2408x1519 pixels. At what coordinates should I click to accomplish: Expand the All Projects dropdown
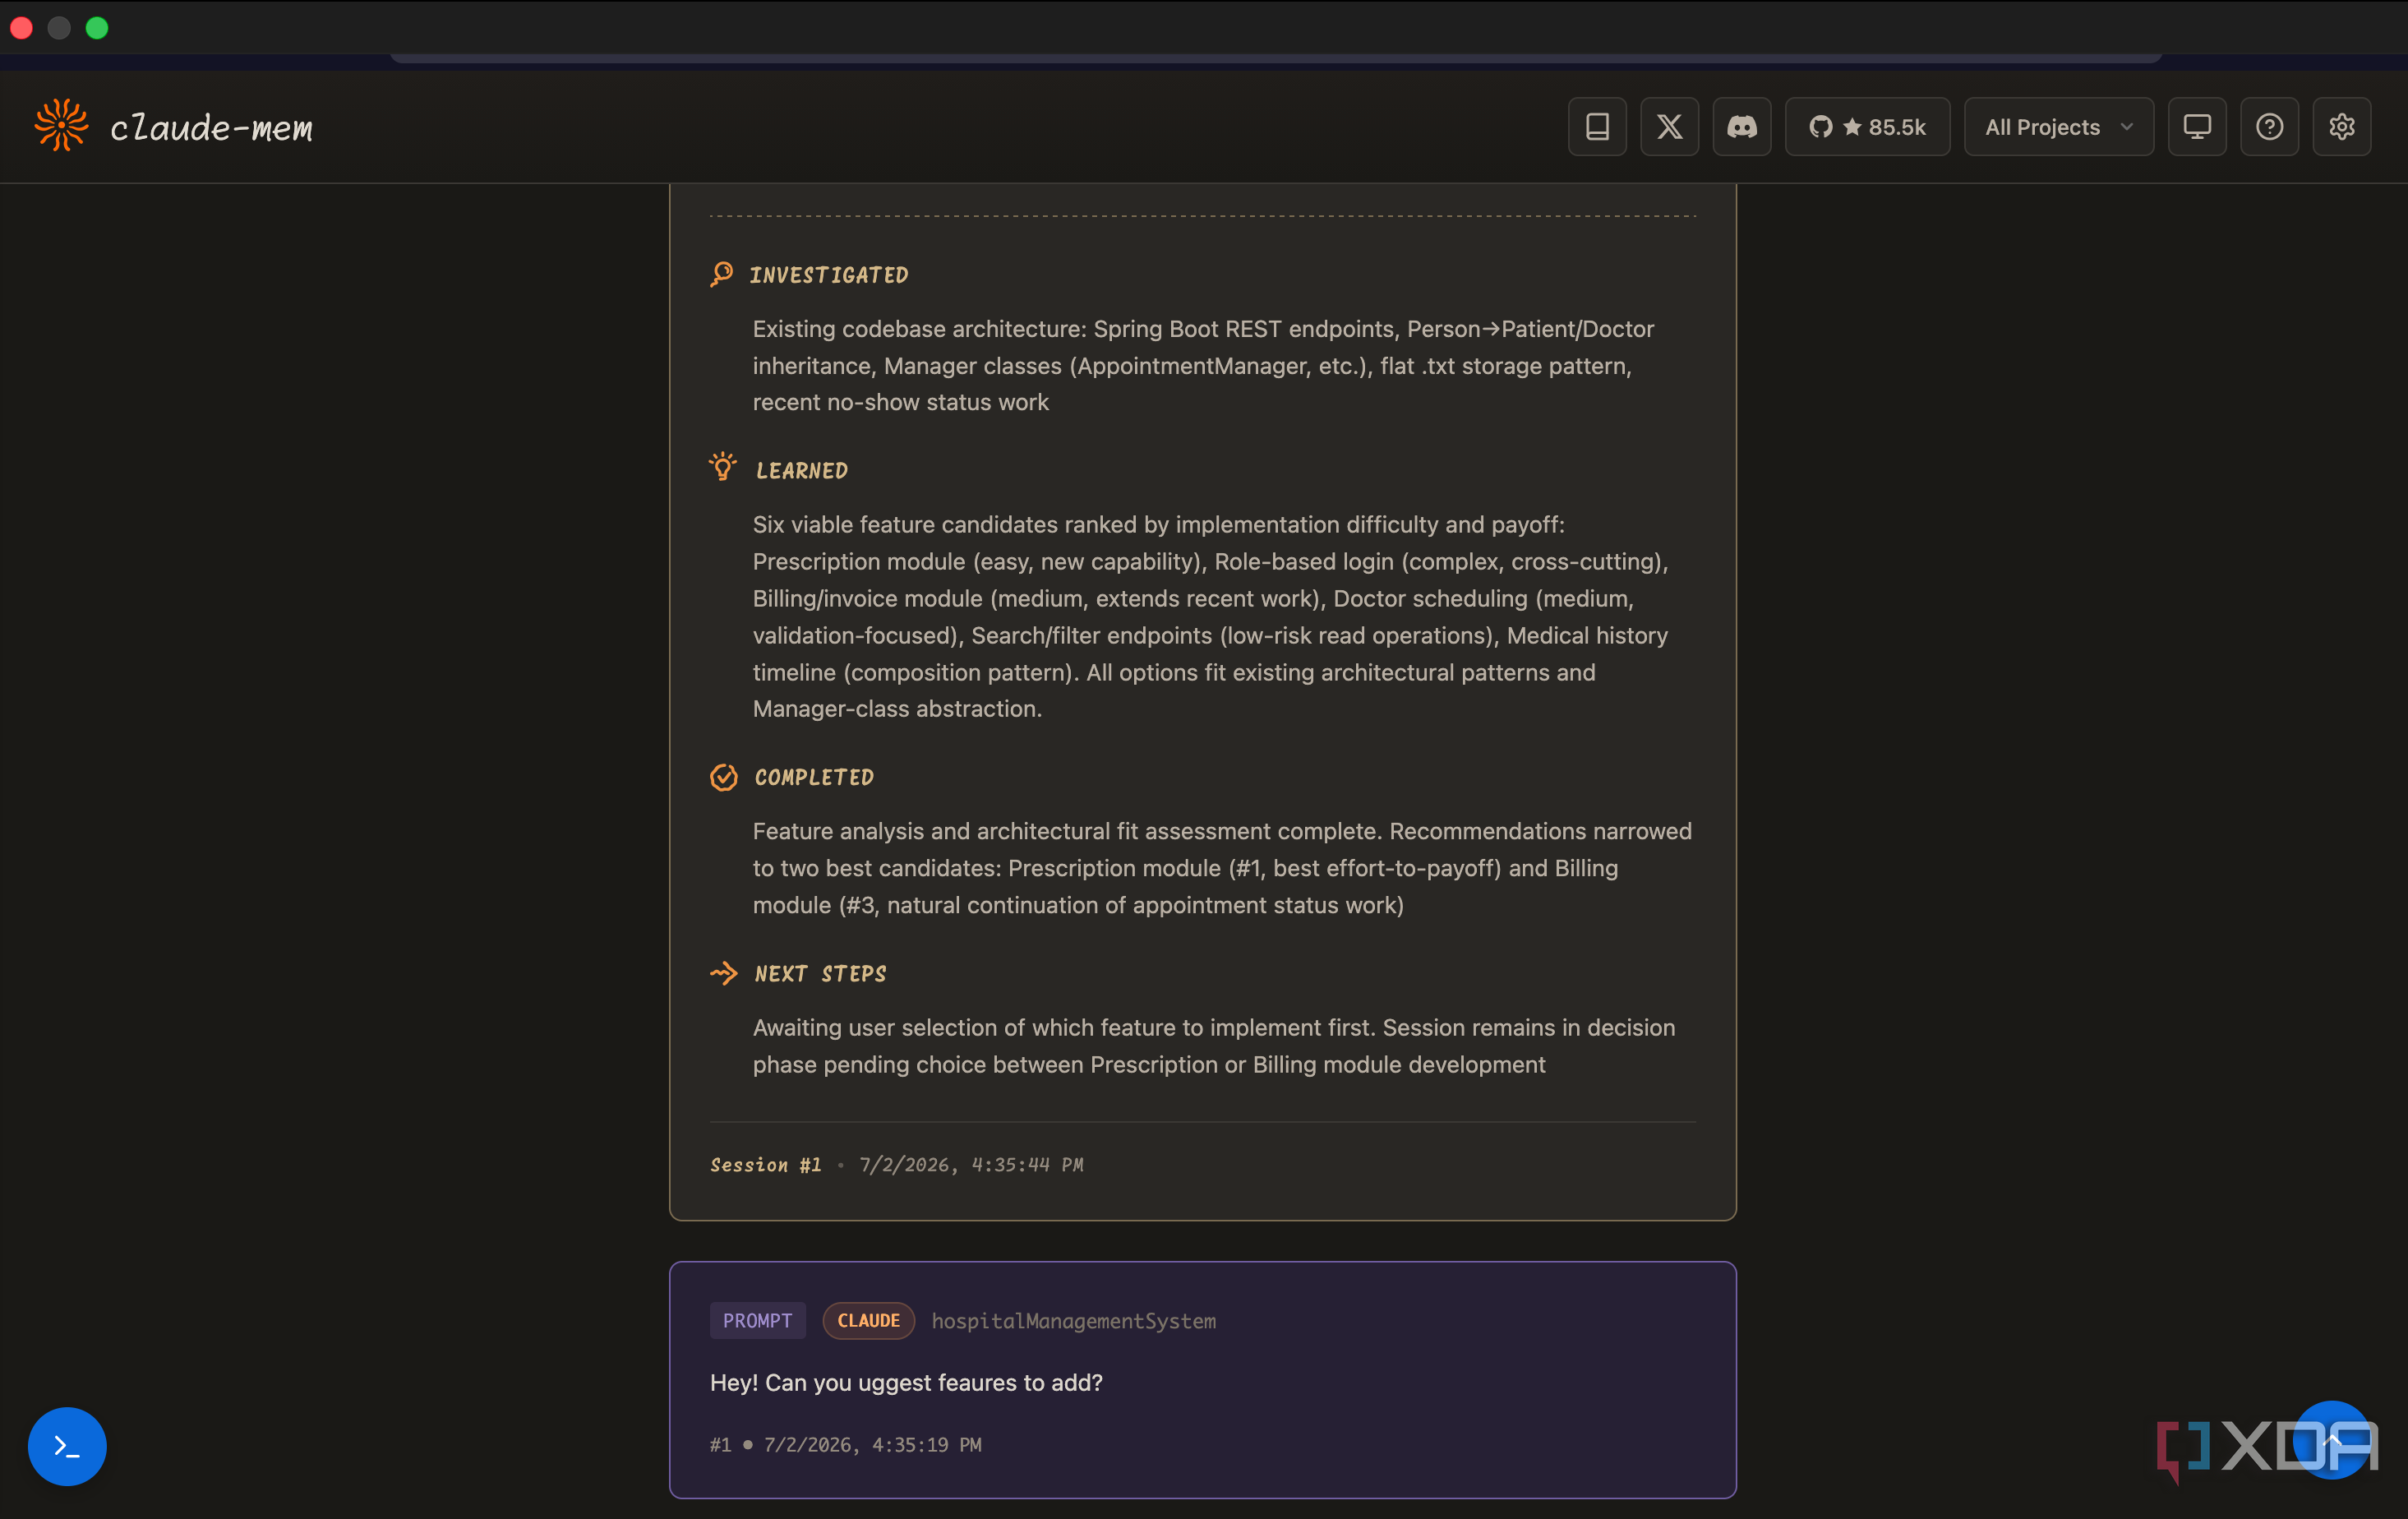click(x=2058, y=127)
